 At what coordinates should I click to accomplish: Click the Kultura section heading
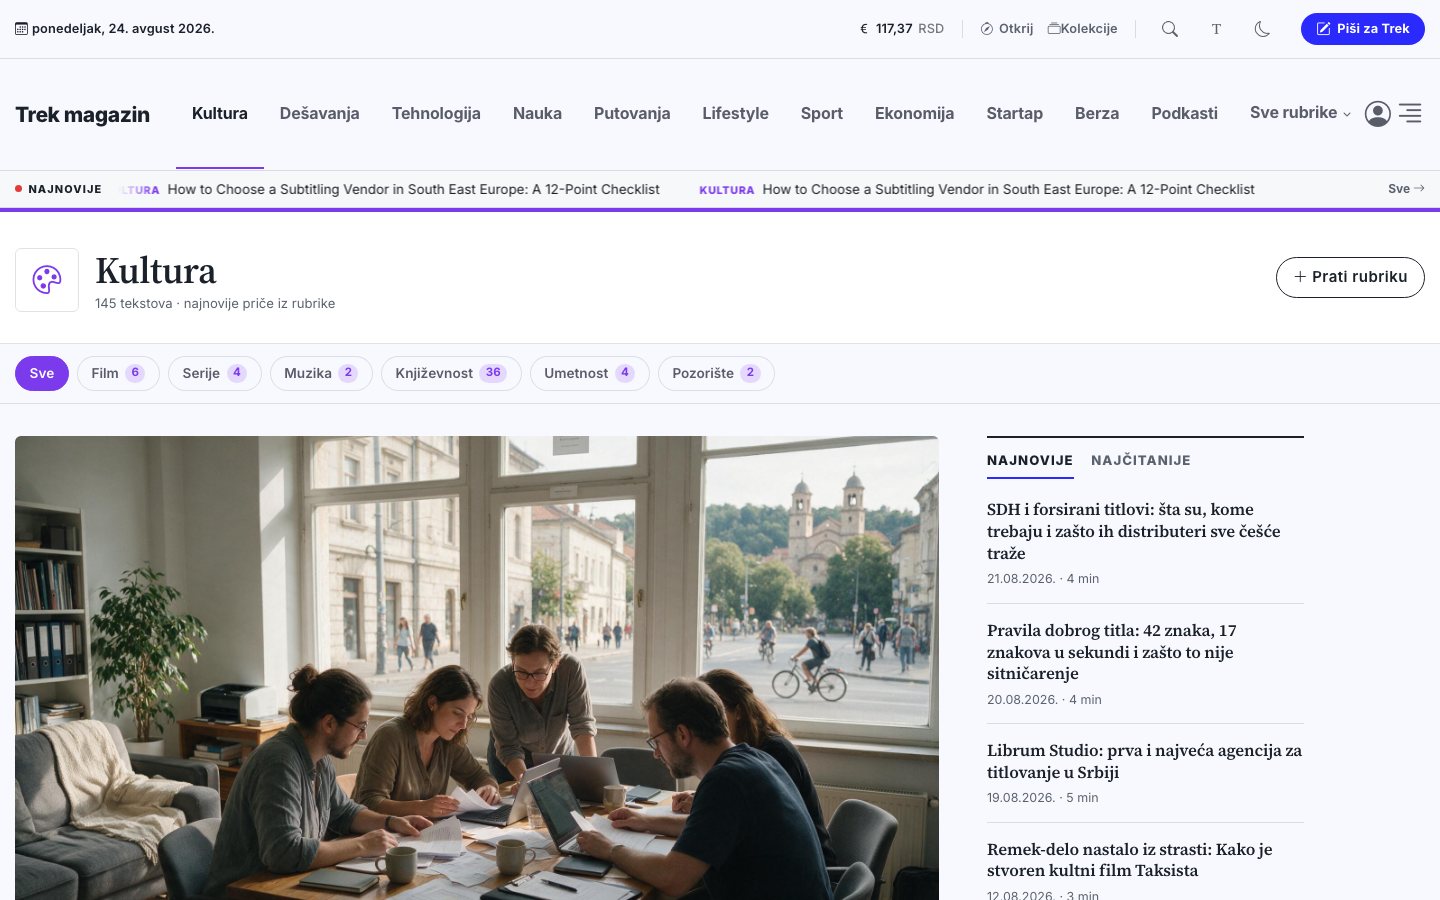tap(156, 271)
